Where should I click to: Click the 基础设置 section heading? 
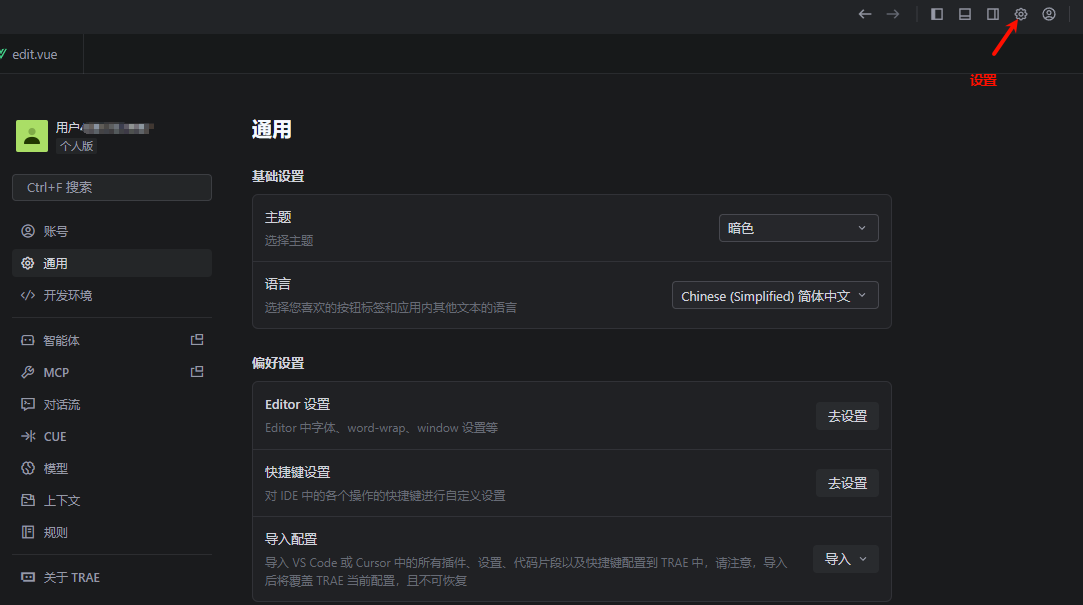[278, 176]
